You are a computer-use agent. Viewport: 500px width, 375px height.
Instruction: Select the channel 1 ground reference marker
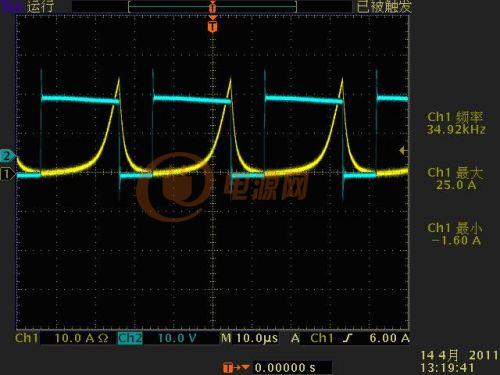pos(7,174)
